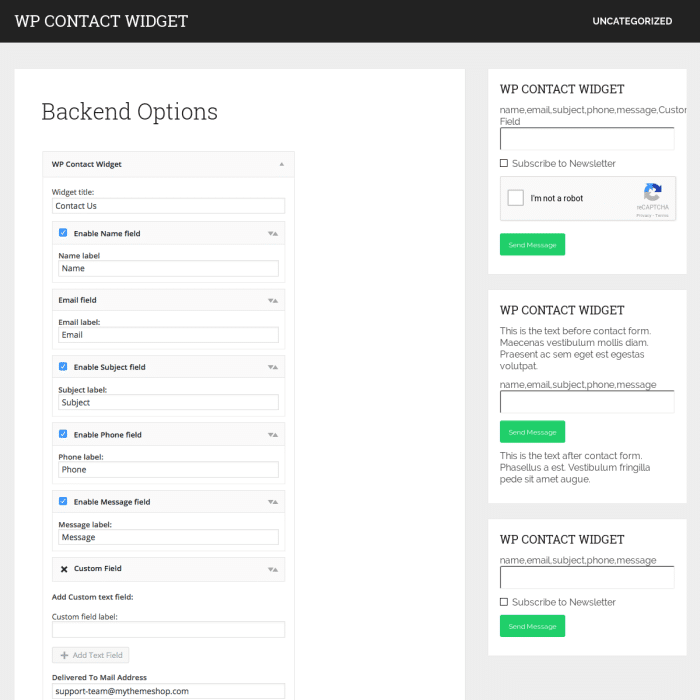This screenshot has height=700, width=700.
Task: Click the reCAPTCHA logo icon
Action: coord(653,193)
